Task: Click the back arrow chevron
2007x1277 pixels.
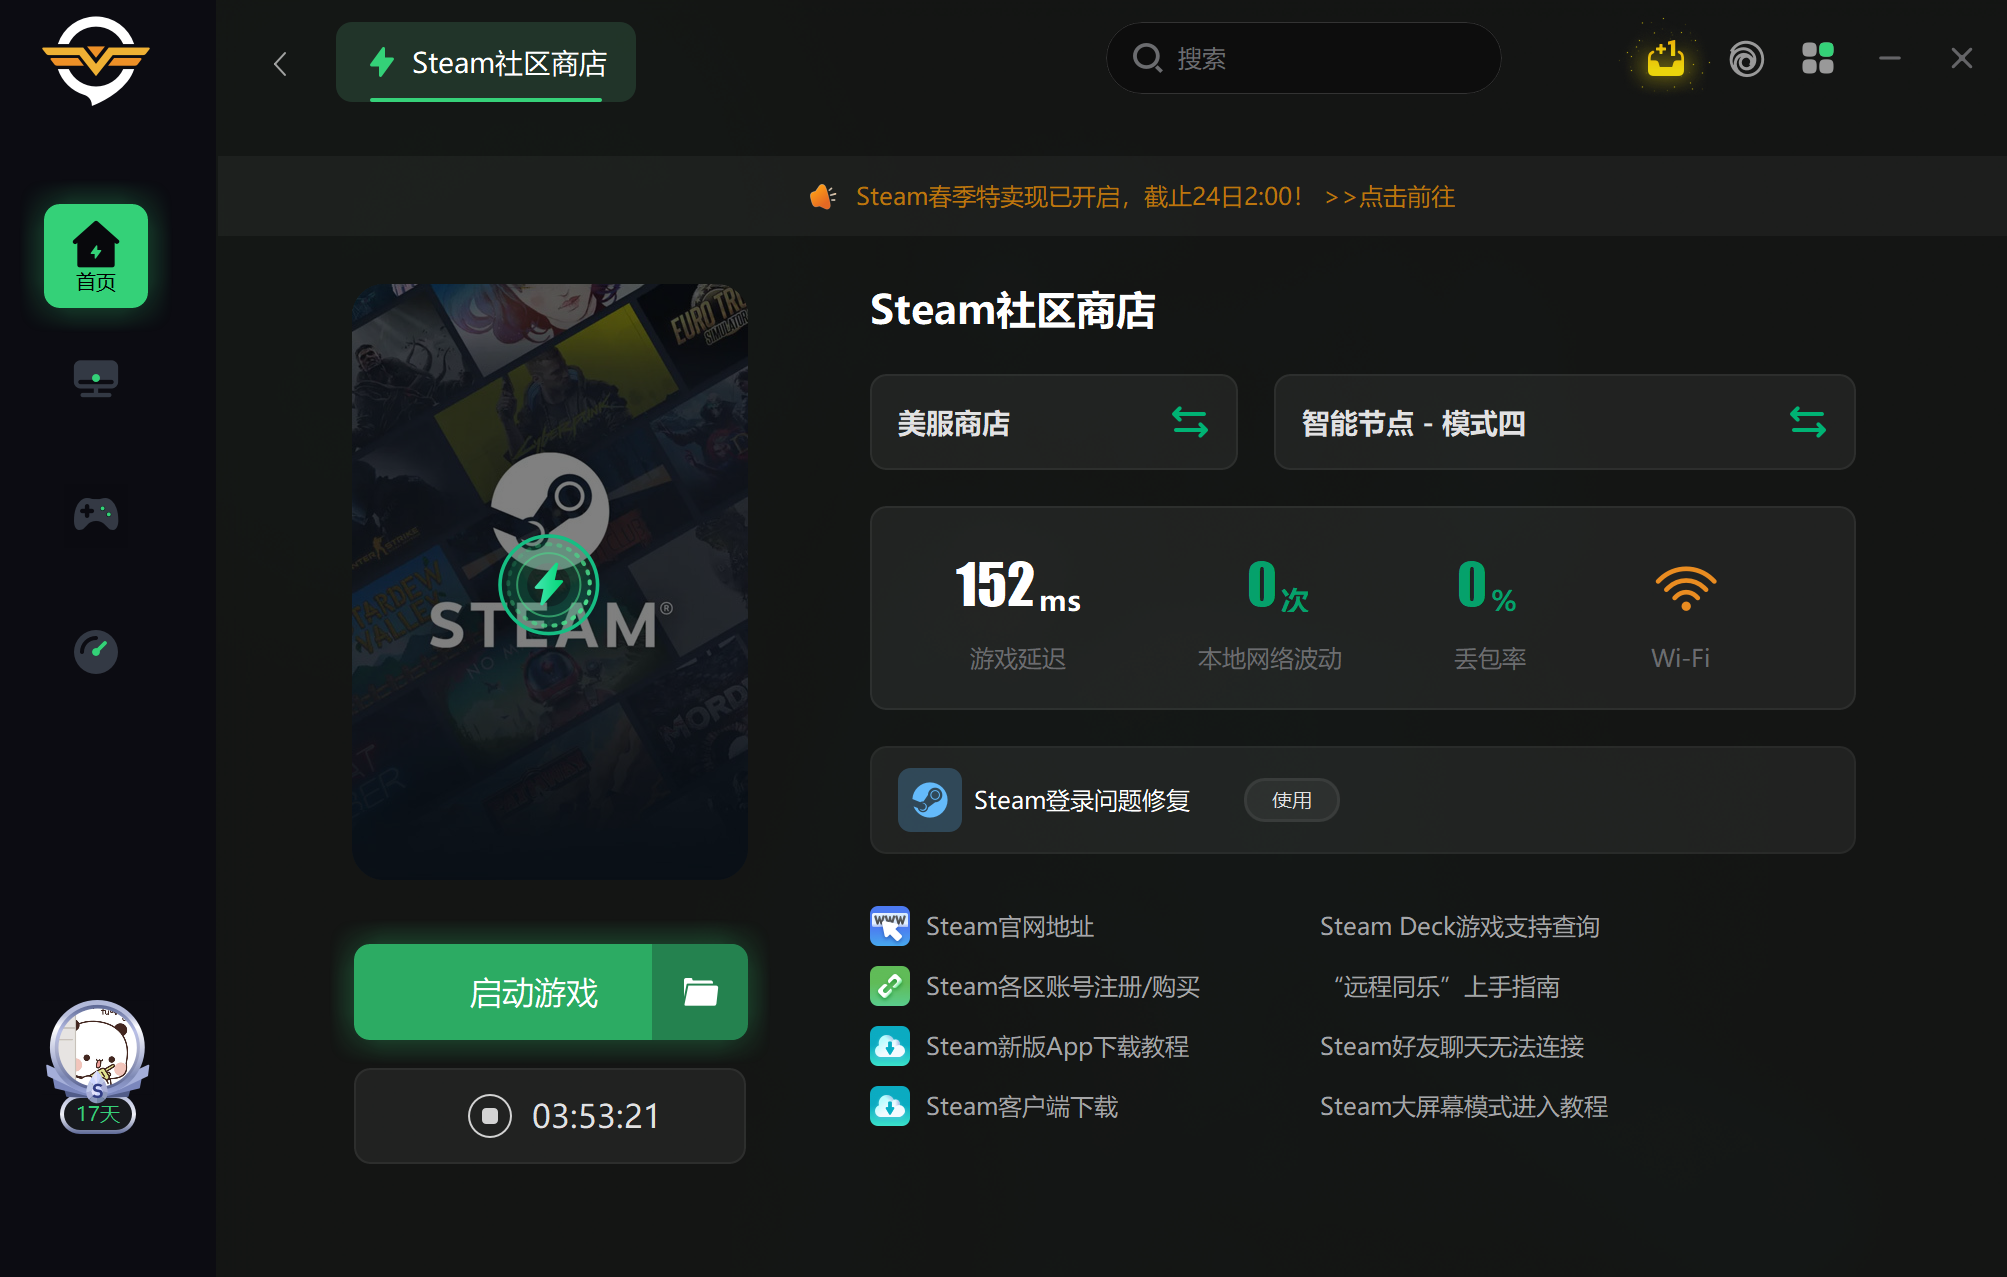Action: coord(280,64)
